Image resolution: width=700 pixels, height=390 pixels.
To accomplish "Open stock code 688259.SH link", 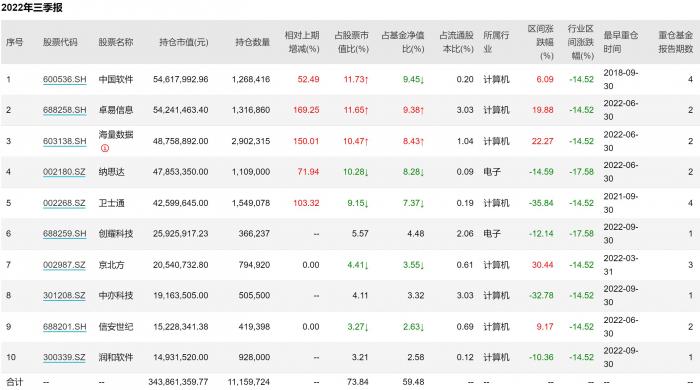I will [64, 233].
